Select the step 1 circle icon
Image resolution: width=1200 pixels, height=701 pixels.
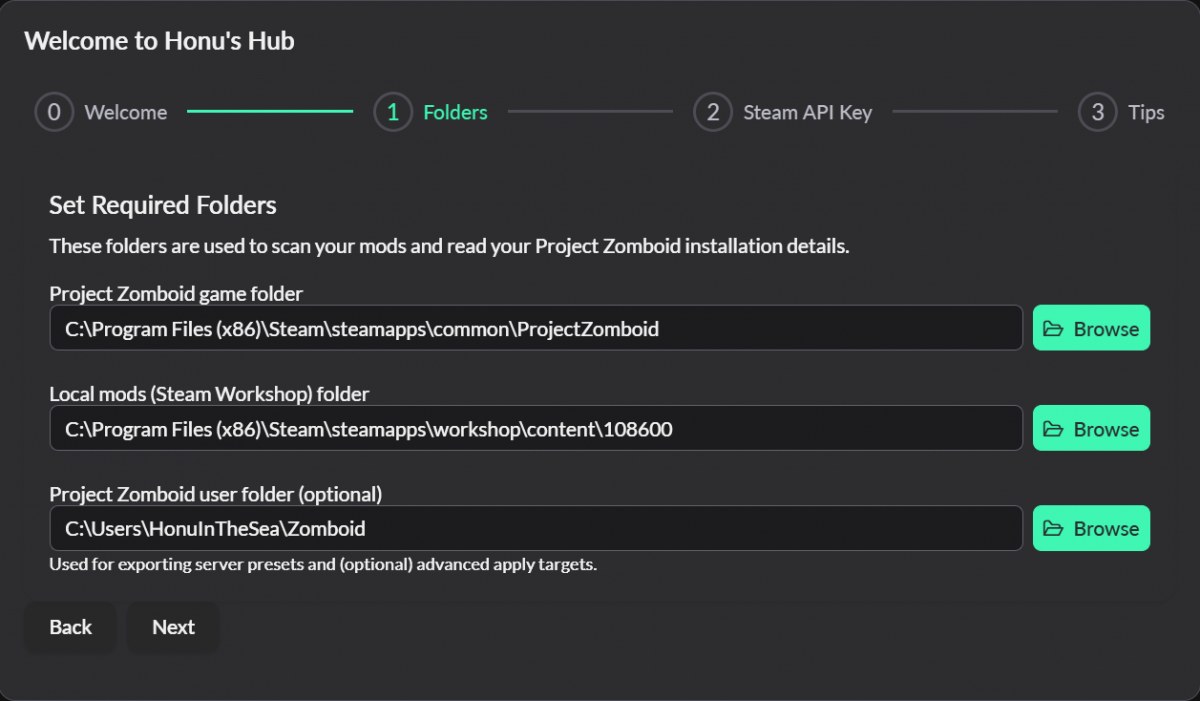point(393,113)
